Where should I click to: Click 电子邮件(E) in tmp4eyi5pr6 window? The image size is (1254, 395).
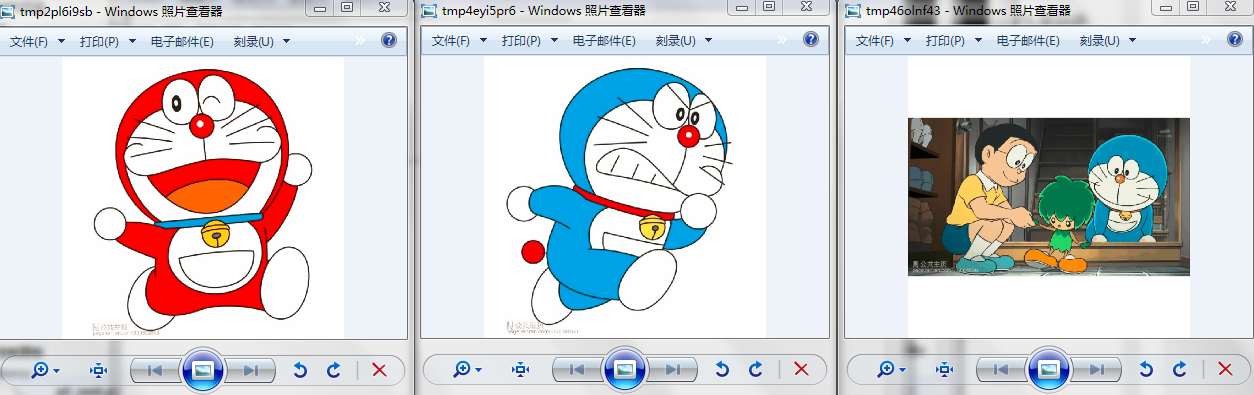[604, 41]
